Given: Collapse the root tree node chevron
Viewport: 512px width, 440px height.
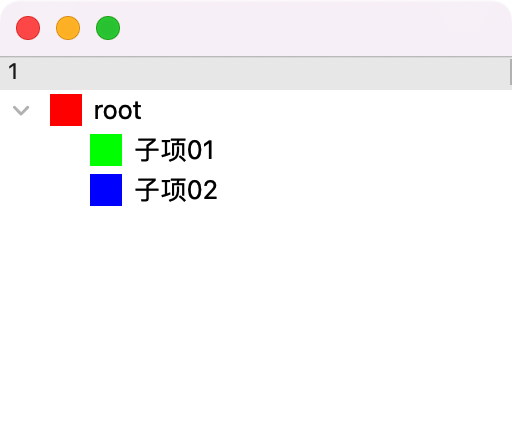Looking at the screenshot, I should click(21, 110).
